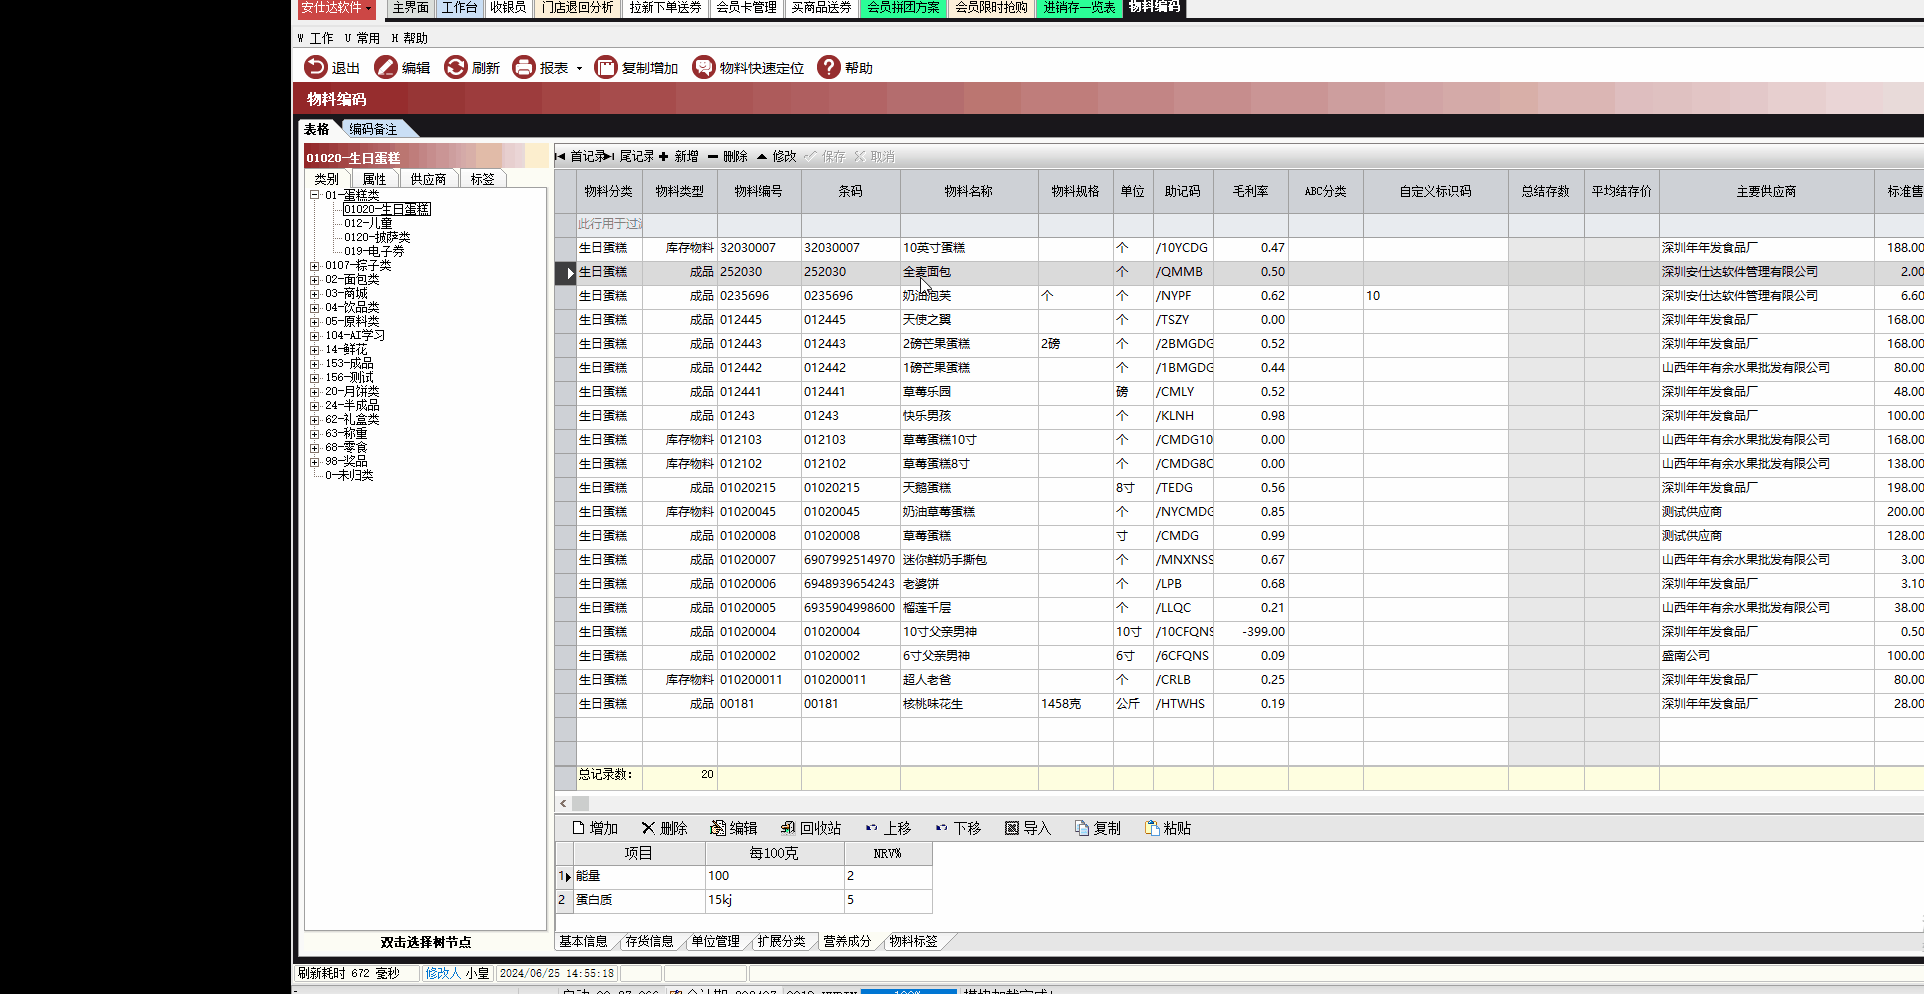Expand the 62-礼盒类 tree node
Viewport: 1924px width, 994px height.
coord(314,420)
